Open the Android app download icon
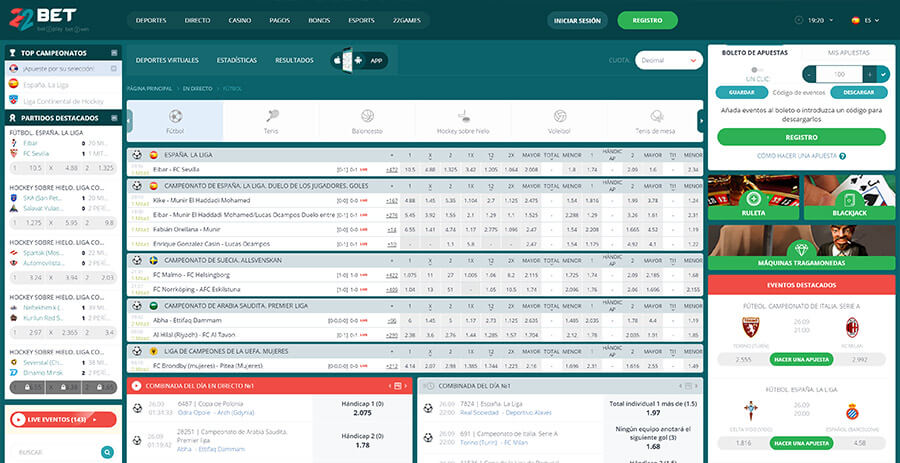The height and width of the screenshot is (463, 900). tap(358, 60)
